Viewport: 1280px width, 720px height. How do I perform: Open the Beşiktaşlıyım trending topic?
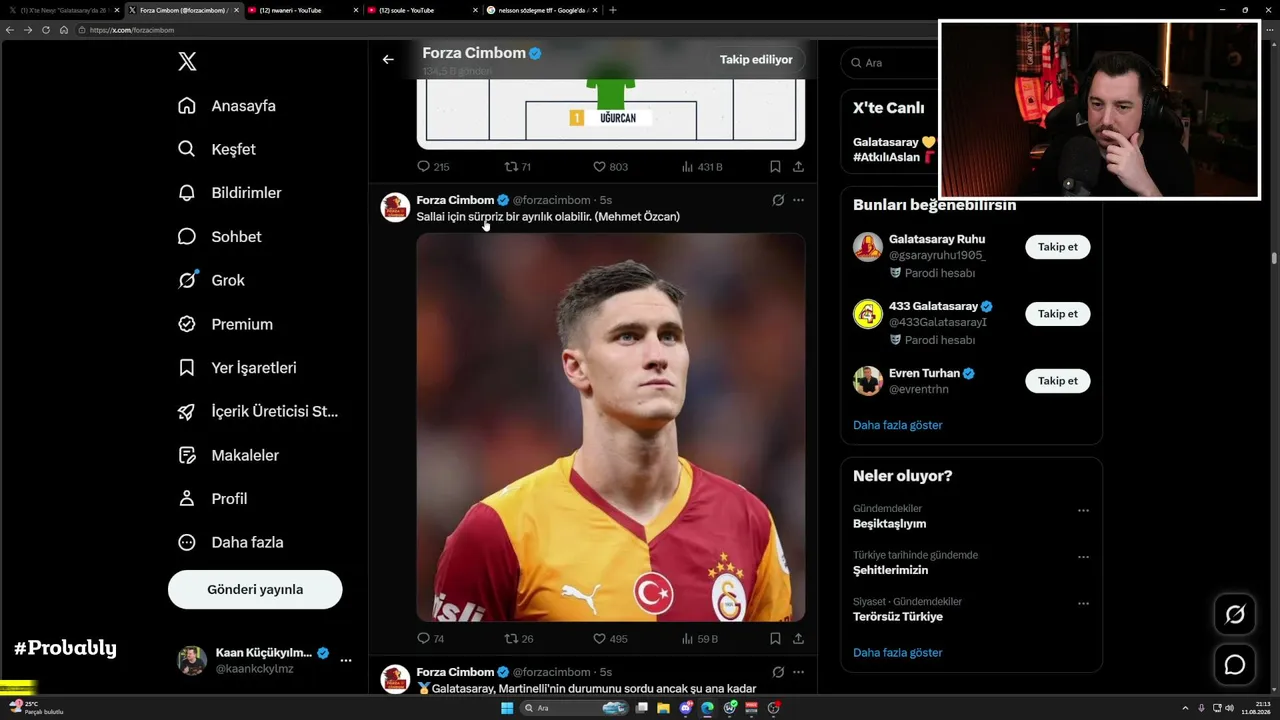[x=890, y=524]
